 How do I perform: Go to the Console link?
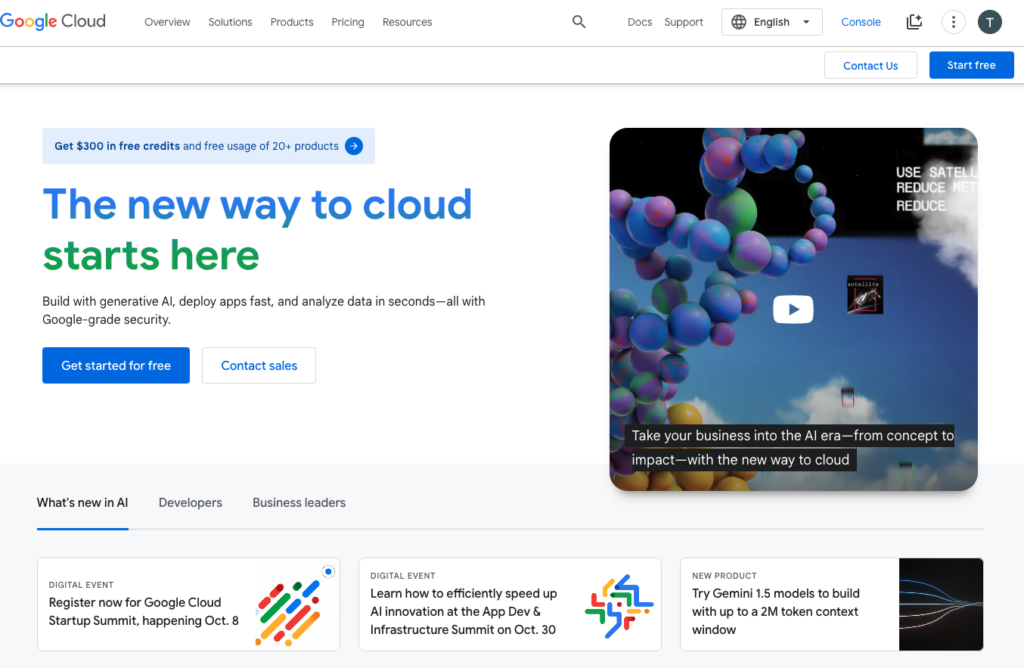tap(861, 22)
